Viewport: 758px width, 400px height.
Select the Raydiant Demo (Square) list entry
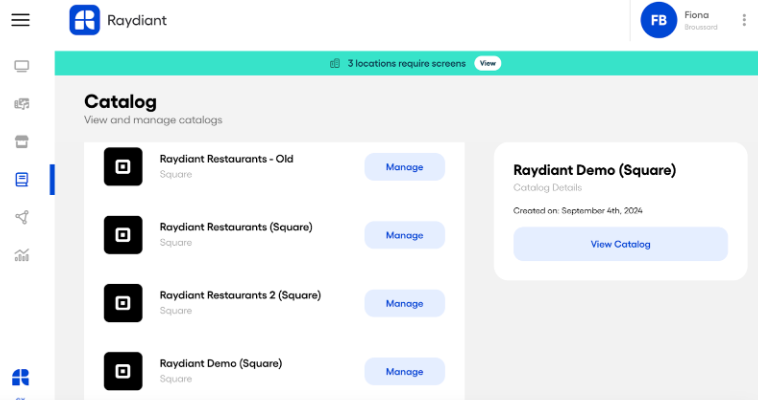[274, 371]
